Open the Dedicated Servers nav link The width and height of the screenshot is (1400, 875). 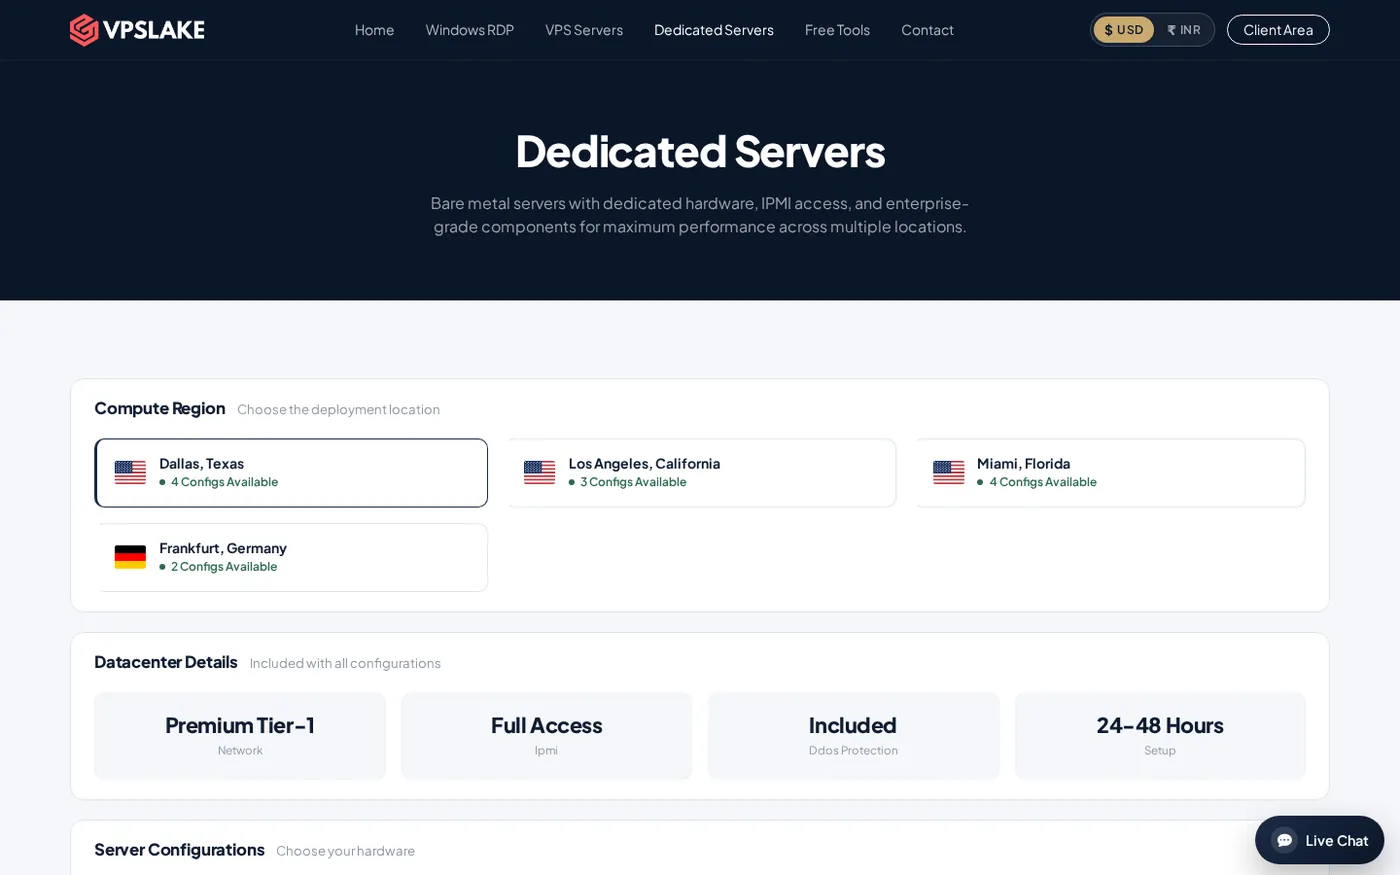point(714,30)
